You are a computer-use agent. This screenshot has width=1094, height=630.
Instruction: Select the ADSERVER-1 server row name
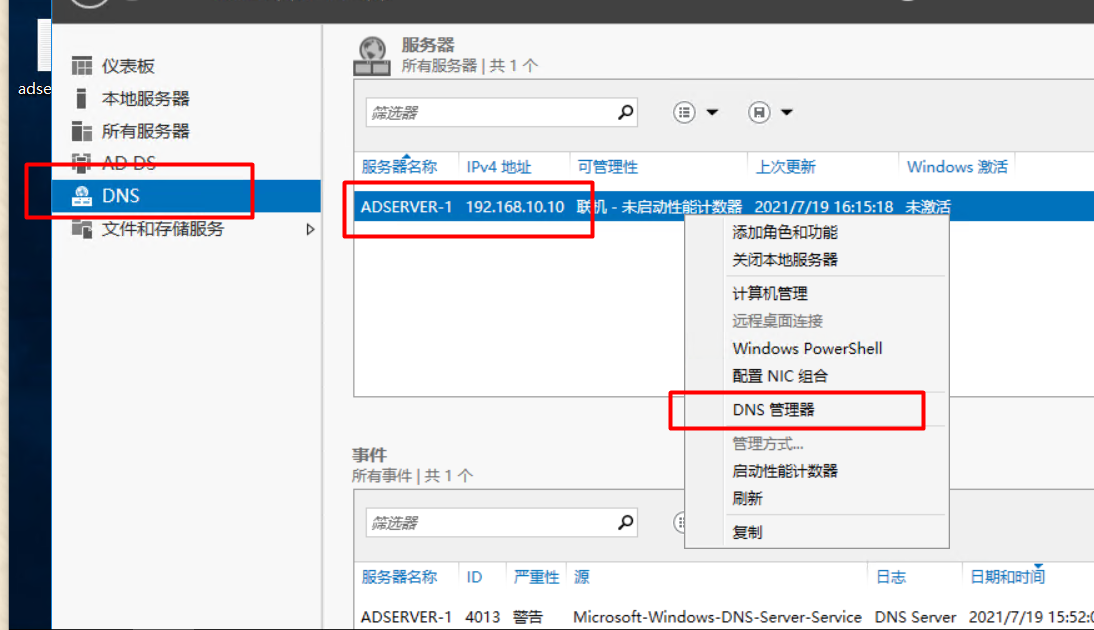pos(406,207)
